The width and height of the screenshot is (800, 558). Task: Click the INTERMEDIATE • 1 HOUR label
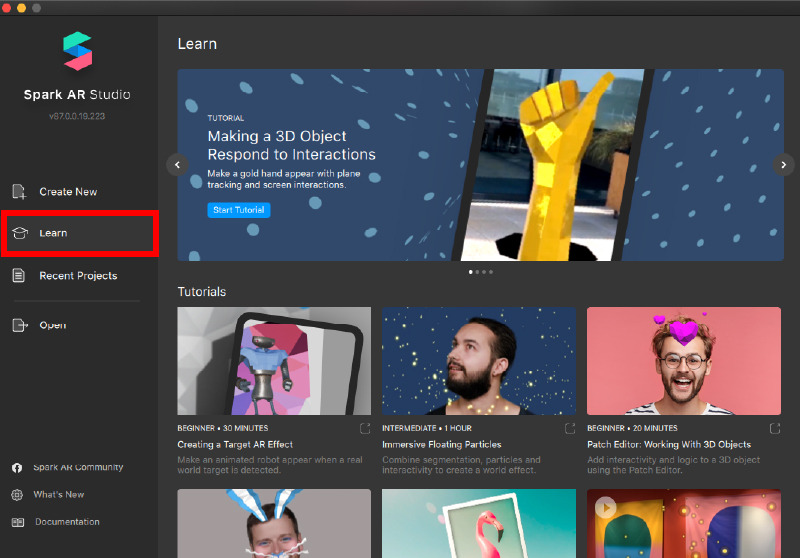427,428
